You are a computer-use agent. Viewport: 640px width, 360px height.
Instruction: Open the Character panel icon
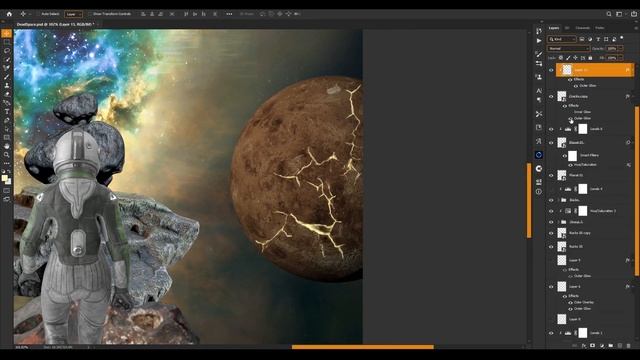[539, 91]
